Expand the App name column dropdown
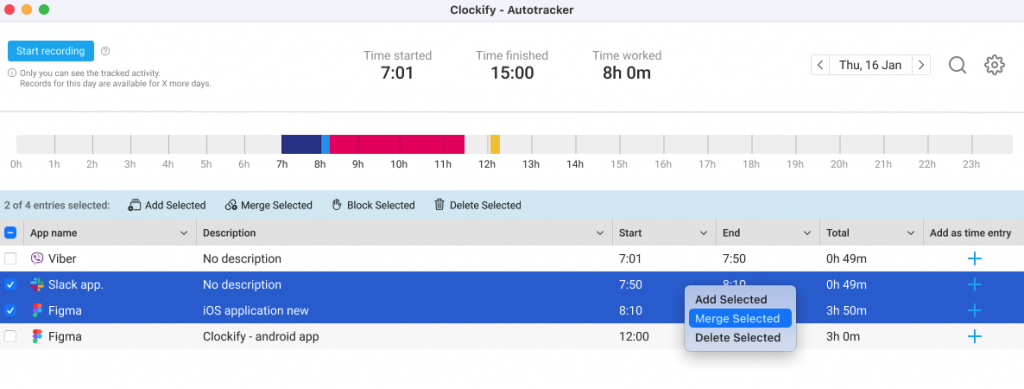Screen dimensions: 1024x389 click(184, 233)
